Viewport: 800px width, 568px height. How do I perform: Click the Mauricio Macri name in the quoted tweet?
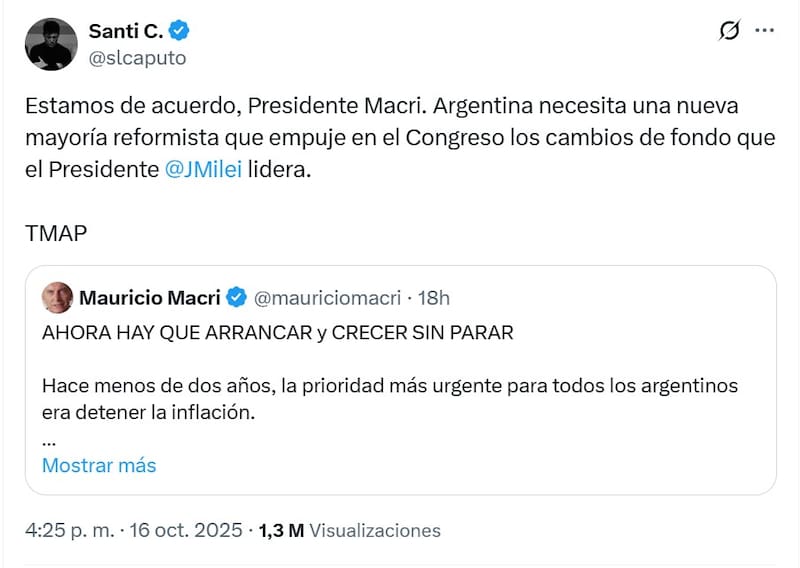(x=151, y=298)
